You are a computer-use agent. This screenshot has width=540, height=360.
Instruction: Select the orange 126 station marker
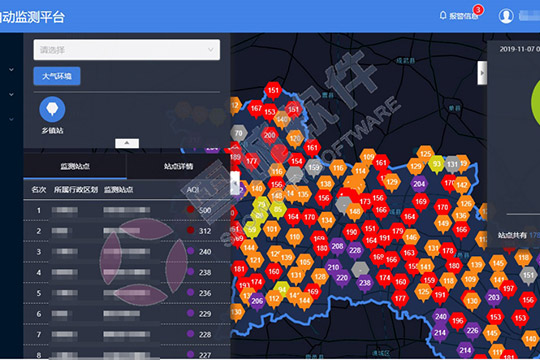tap(466, 204)
